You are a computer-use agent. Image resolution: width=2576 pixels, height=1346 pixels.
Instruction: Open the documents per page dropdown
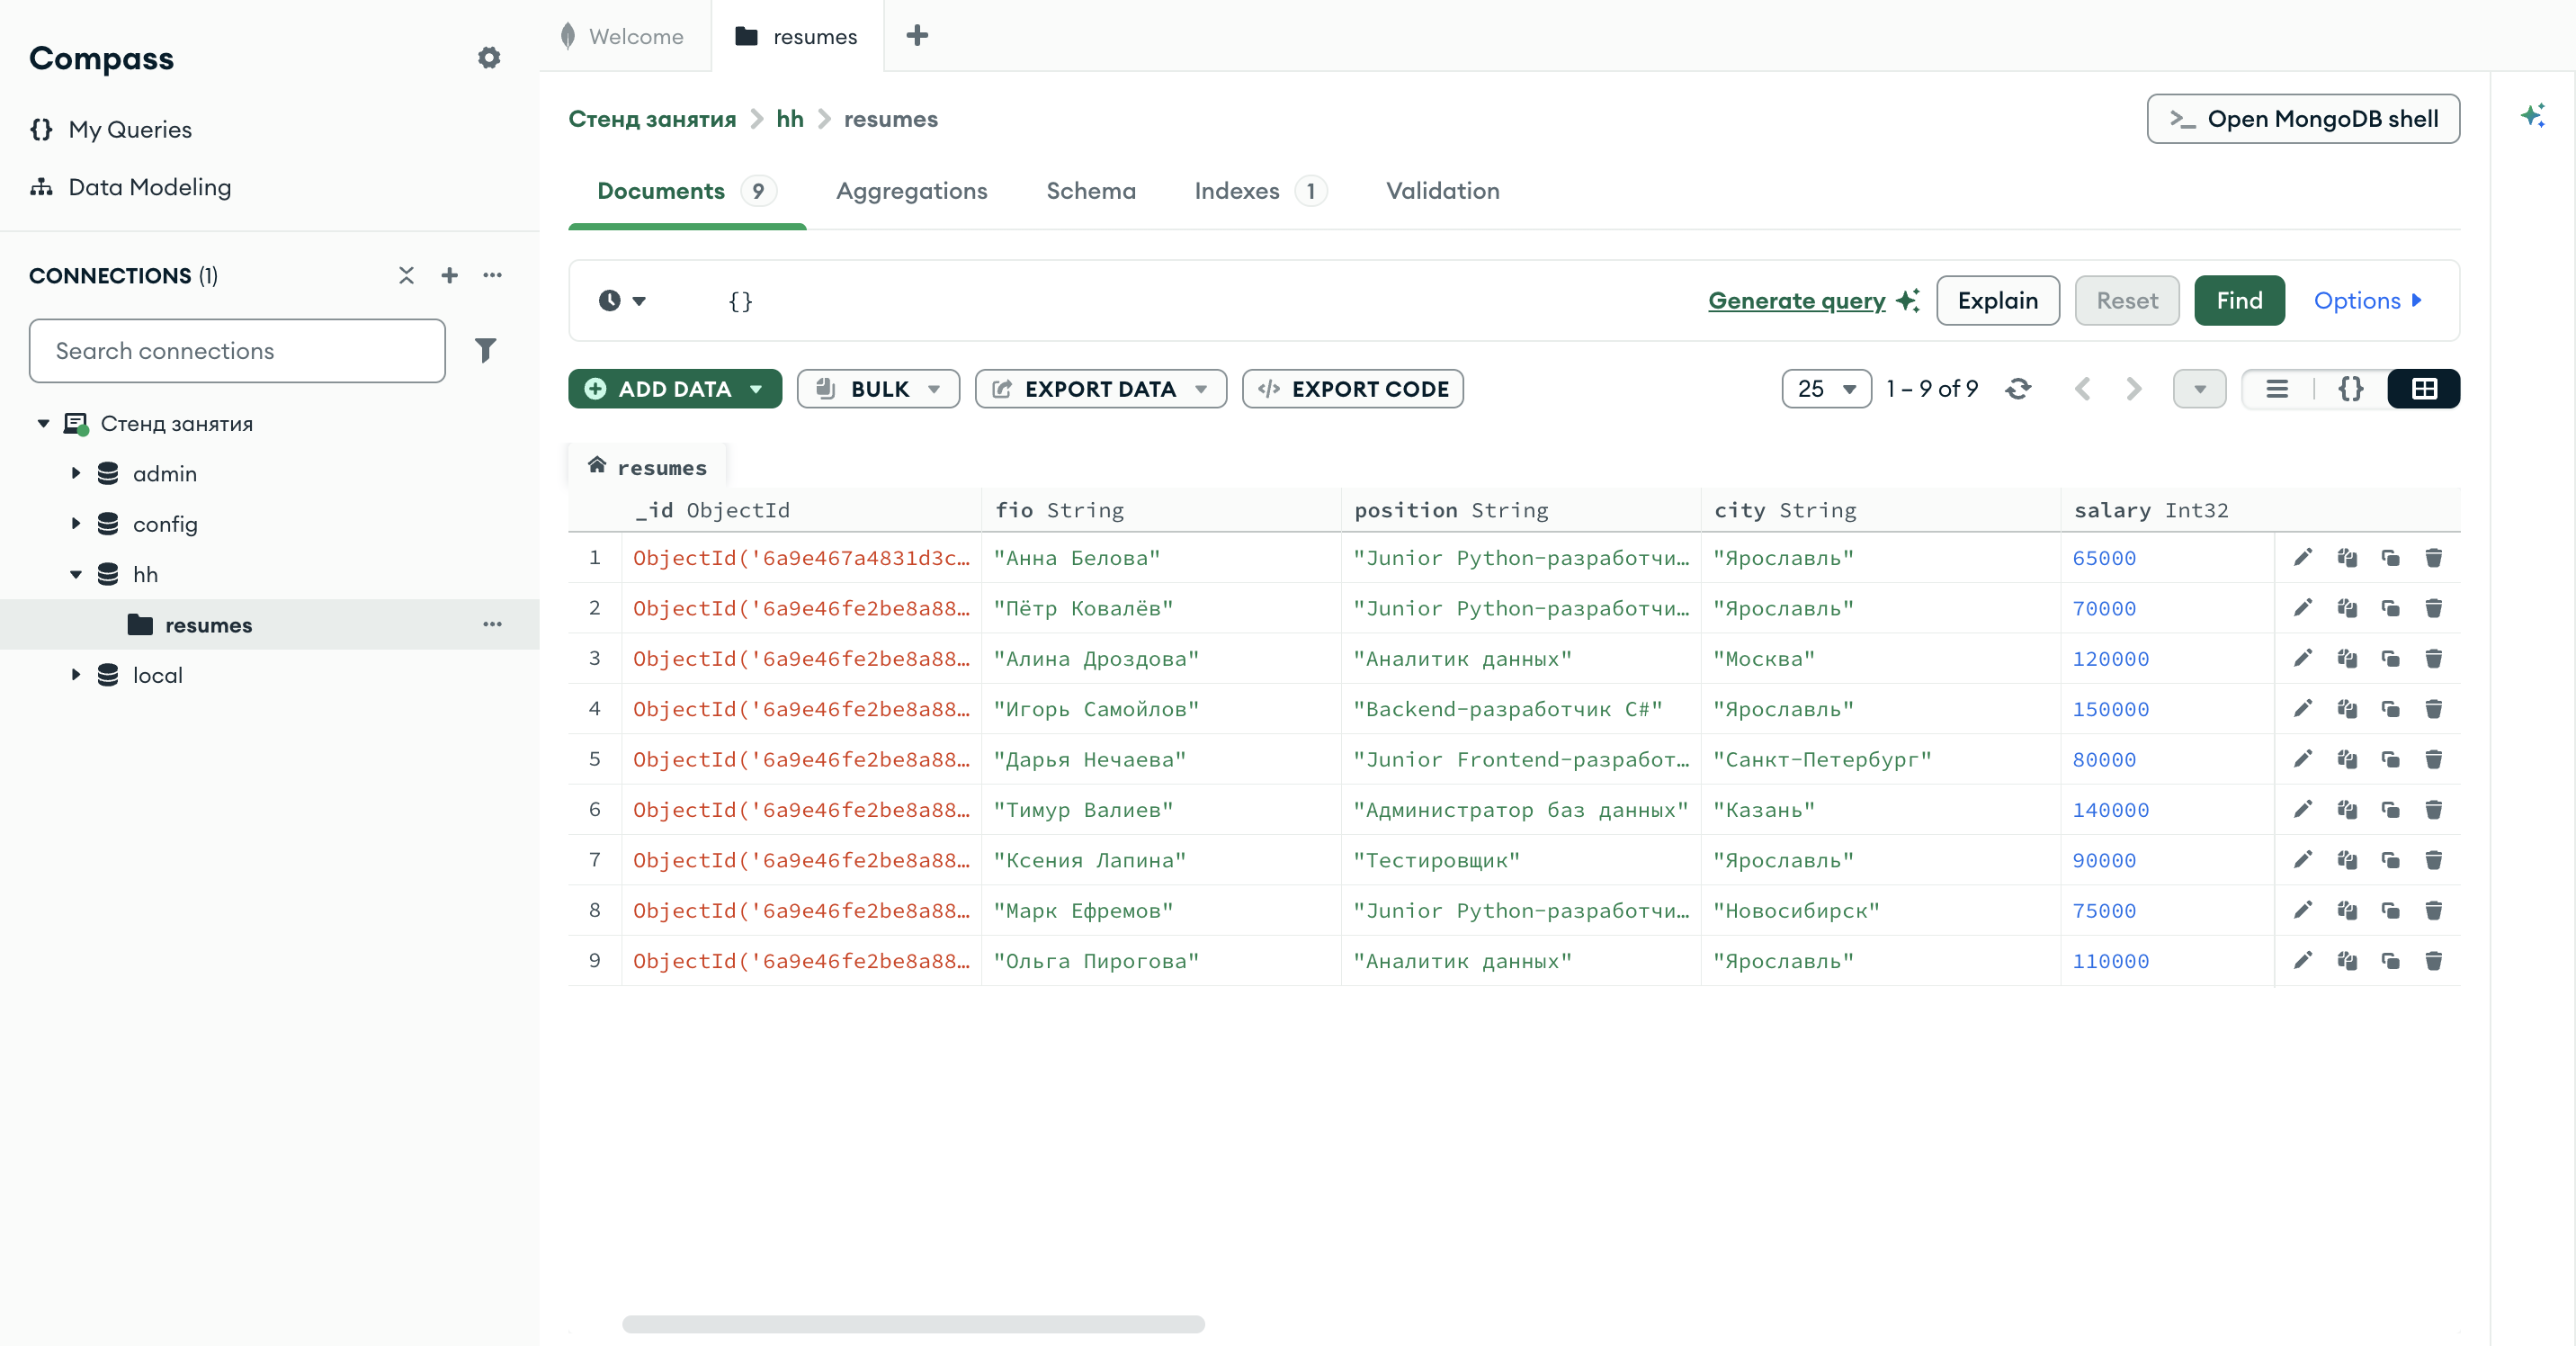(1826, 389)
